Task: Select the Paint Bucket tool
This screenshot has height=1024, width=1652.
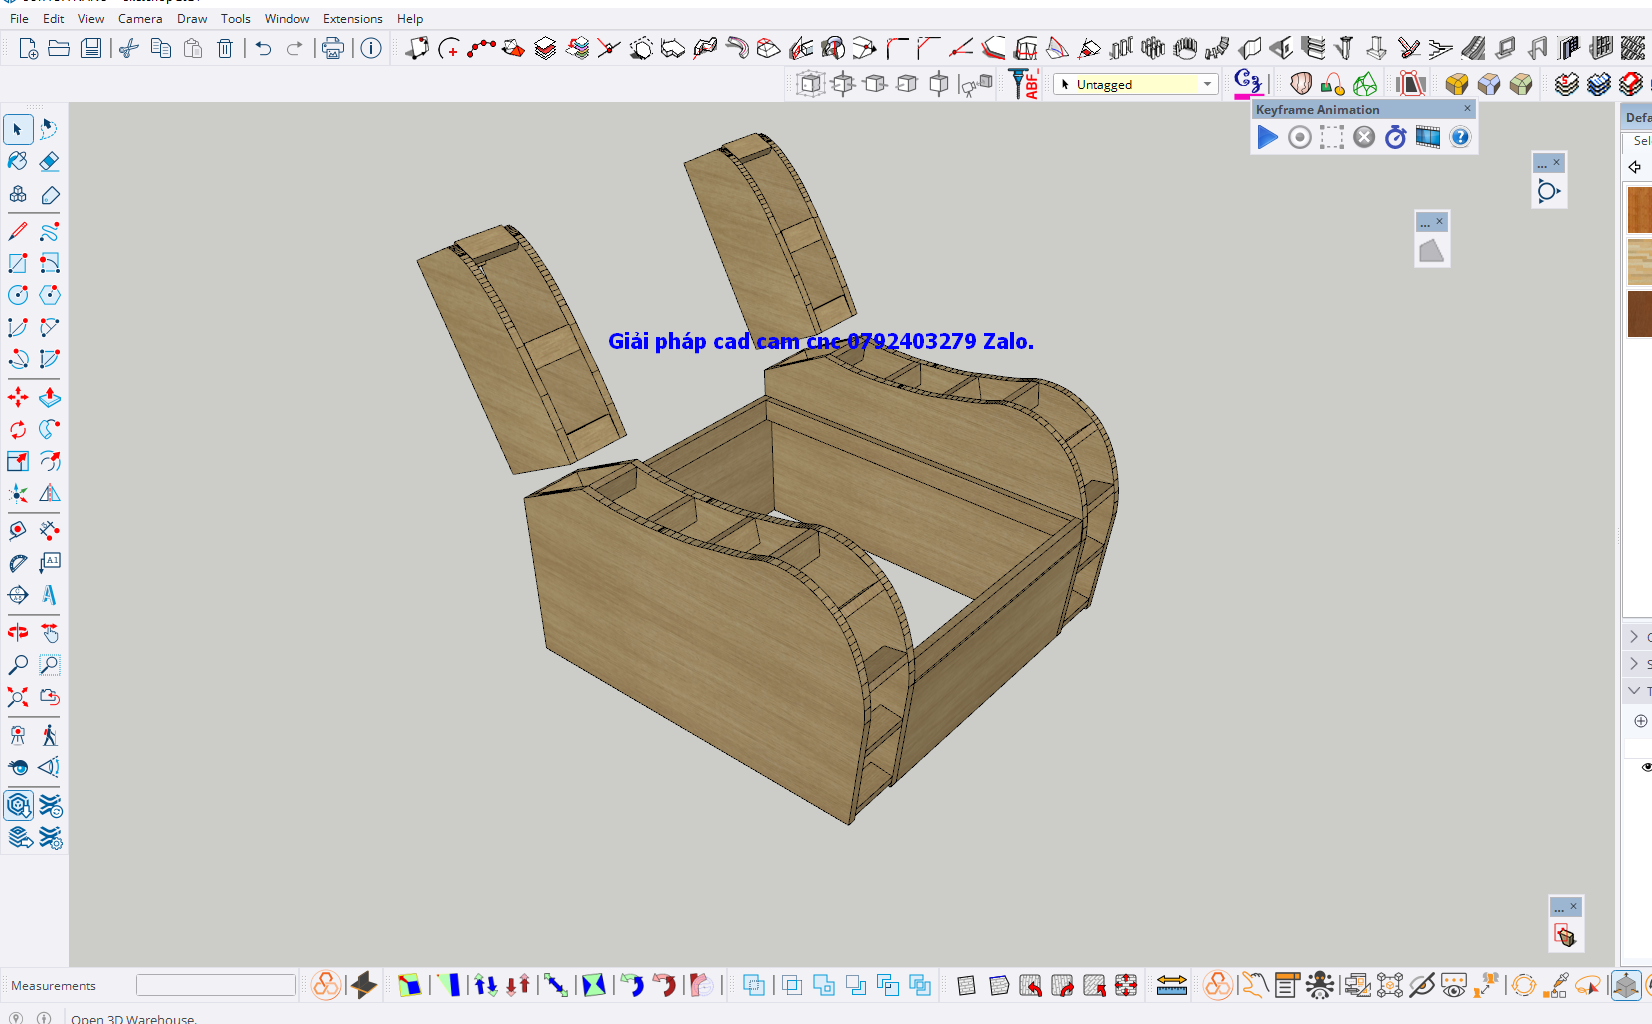Action: [x=18, y=161]
